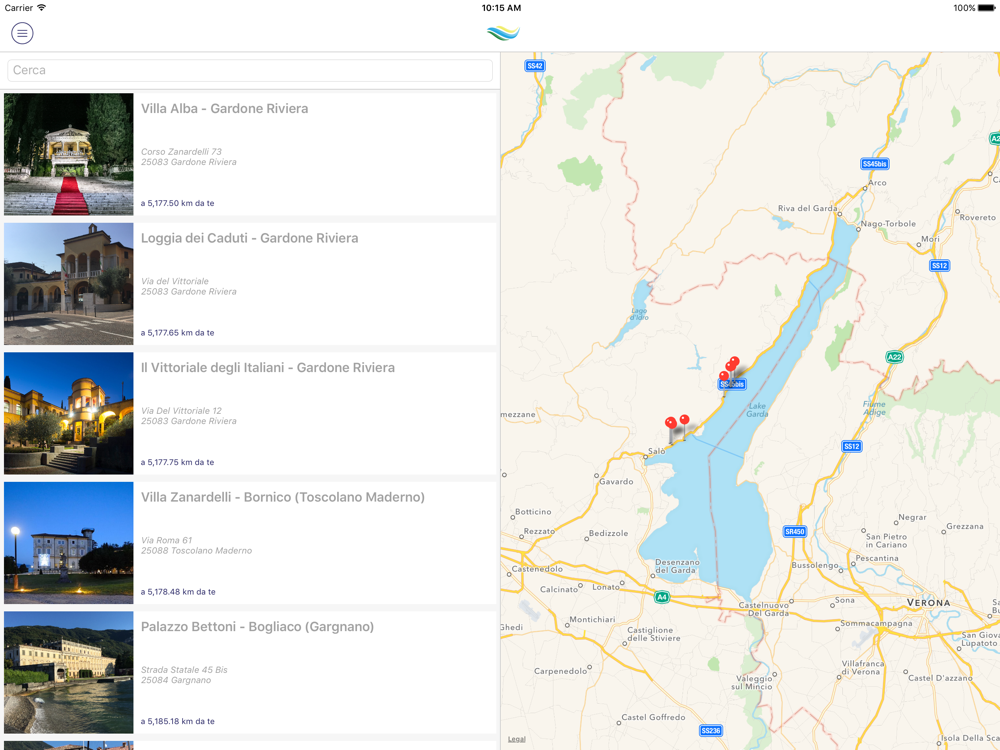
Task: Tap the Botticino map label
Action: point(533,511)
